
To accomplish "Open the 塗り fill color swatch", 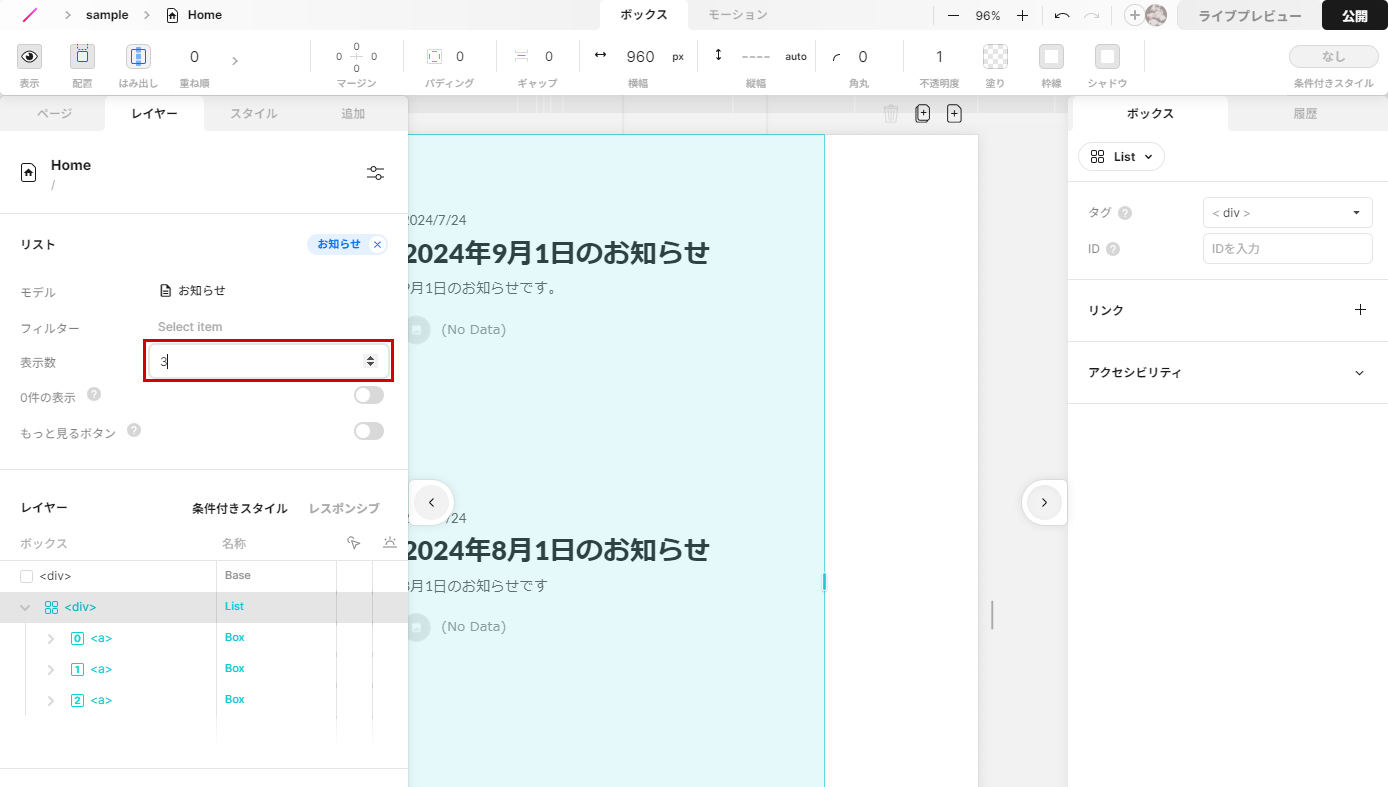I will pyautogui.click(x=995, y=57).
